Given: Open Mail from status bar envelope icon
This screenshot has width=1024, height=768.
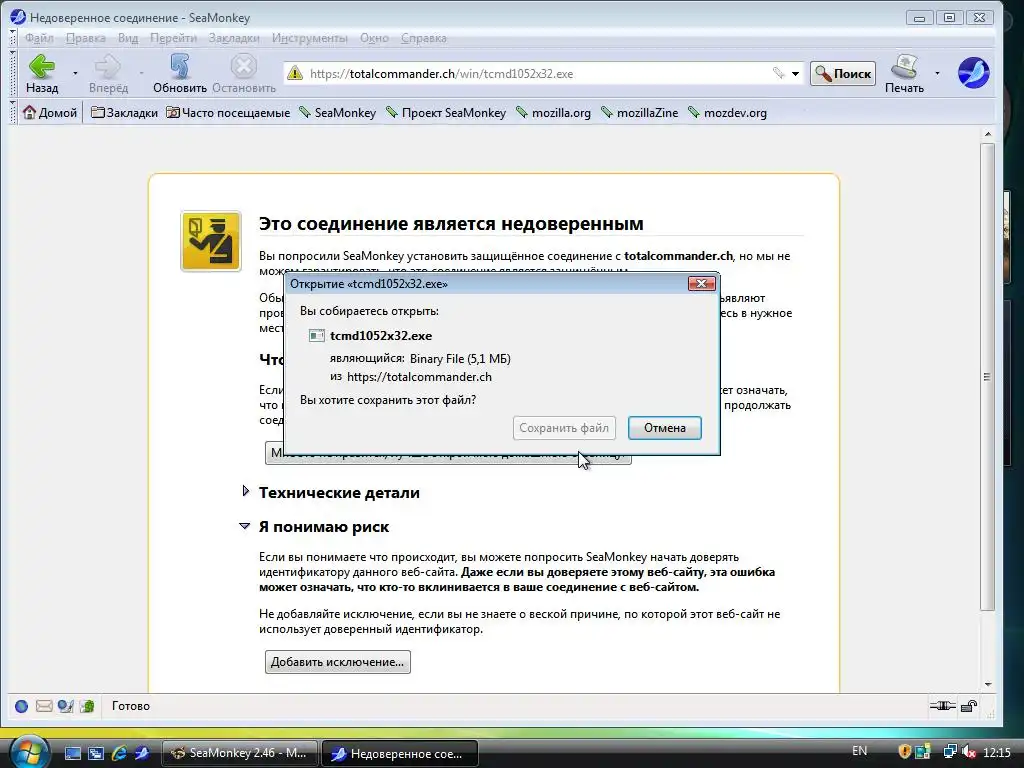Looking at the screenshot, I should point(44,706).
